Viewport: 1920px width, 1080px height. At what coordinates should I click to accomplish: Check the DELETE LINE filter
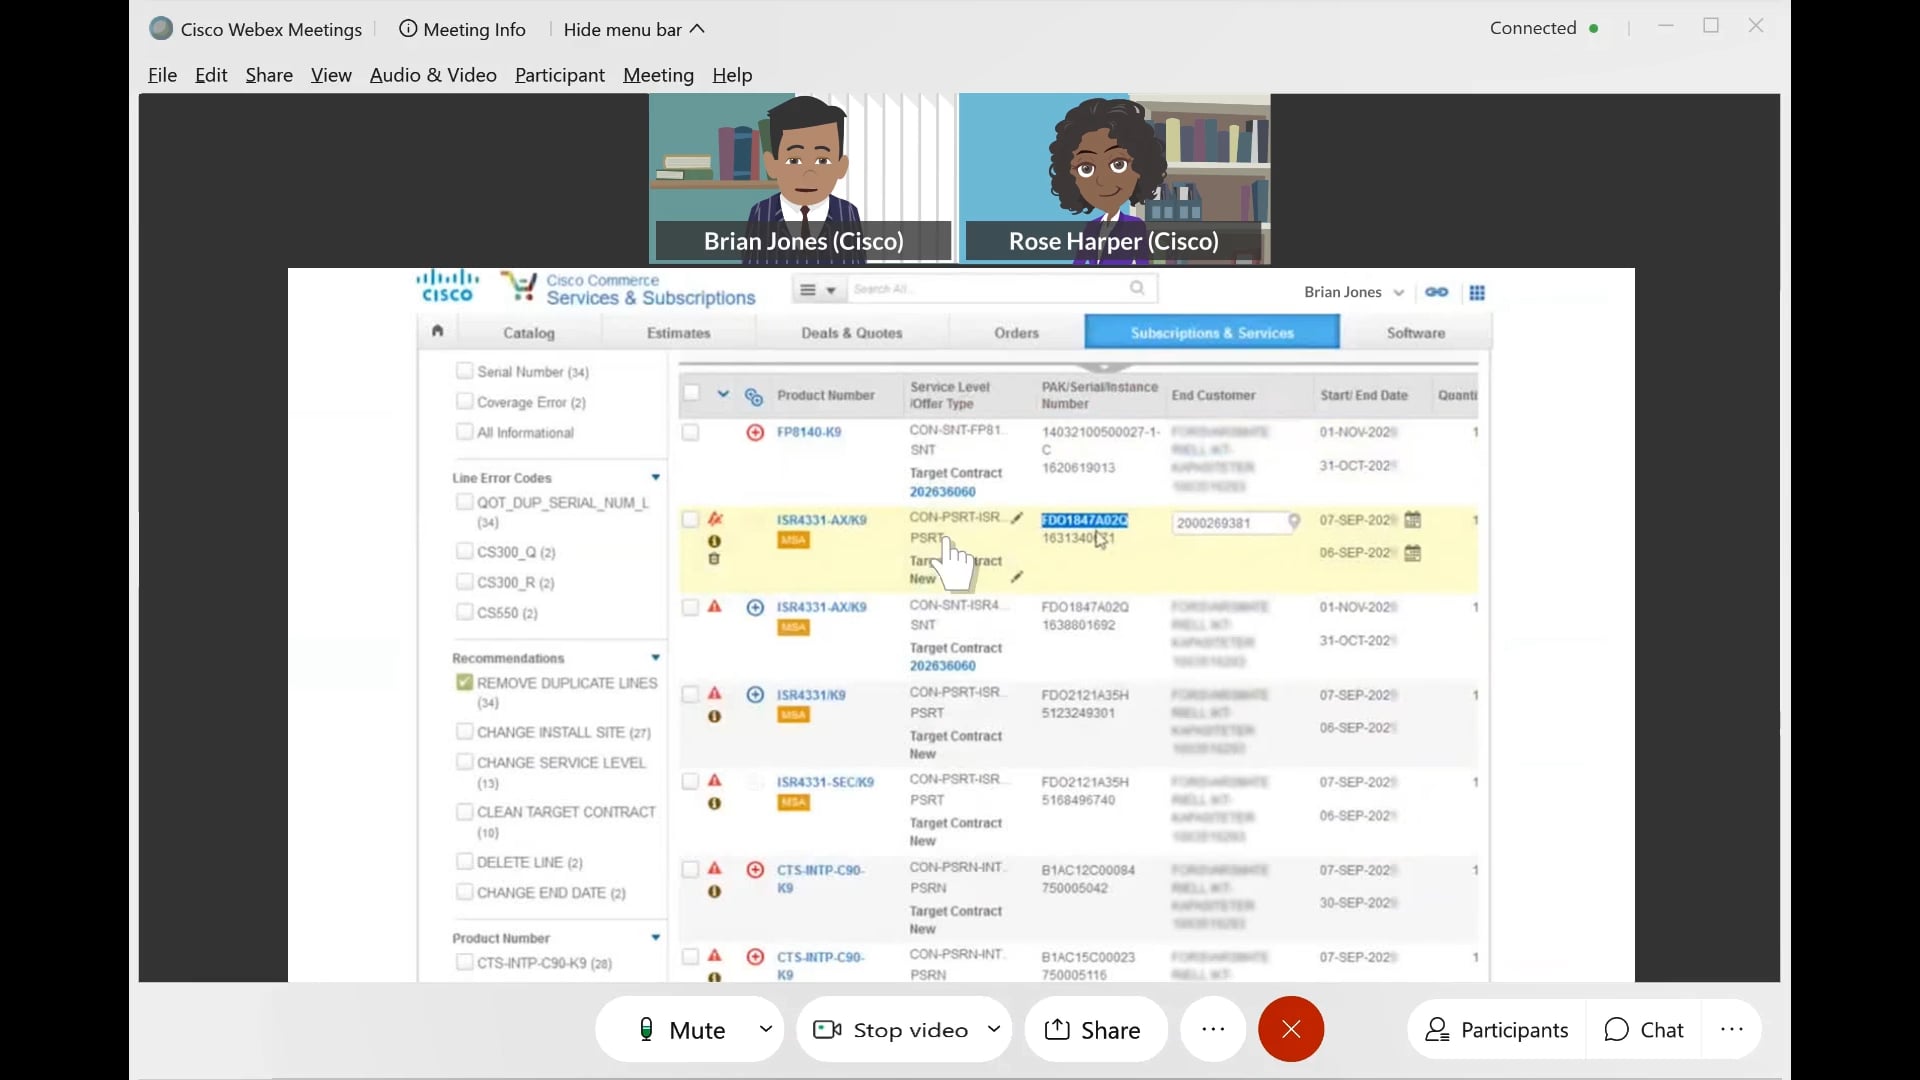[x=464, y=861]
